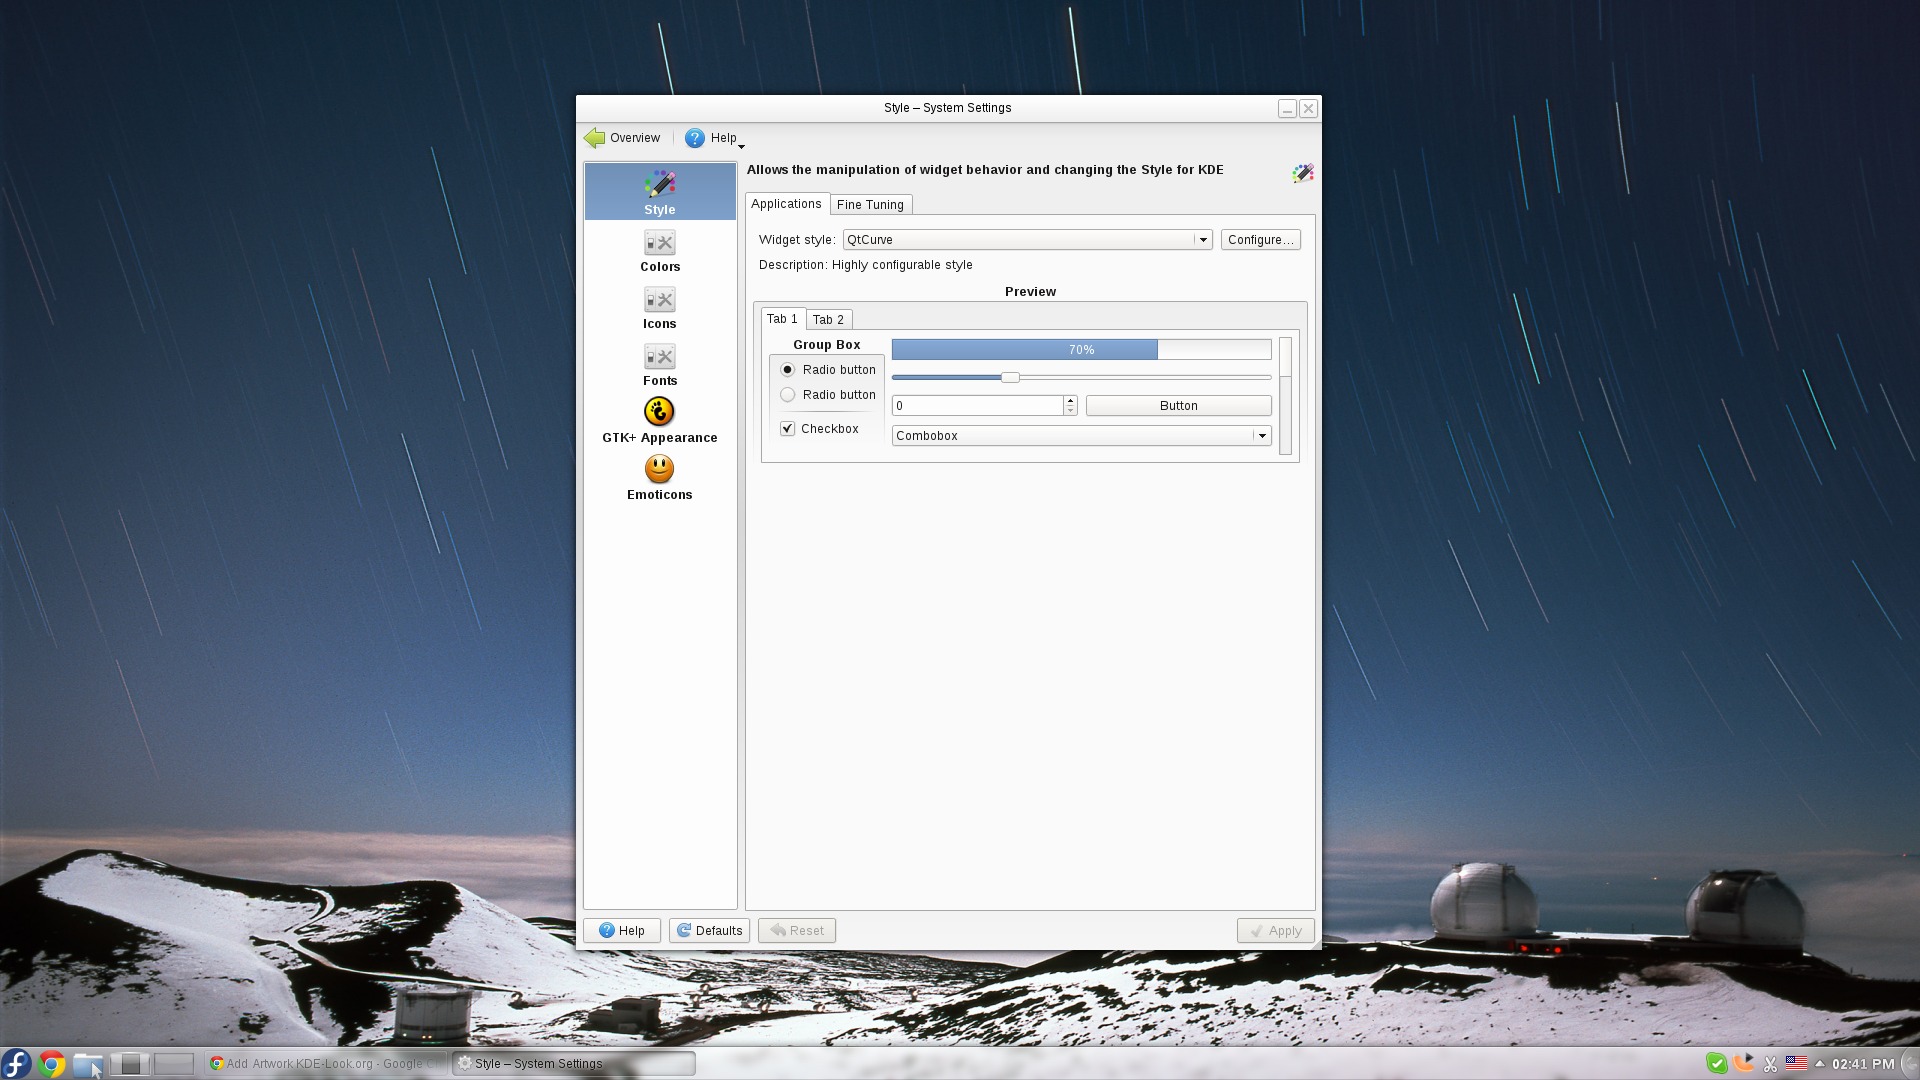Select preview Tab 1
This screenshot has height=1080, width=1920.
(783, 319)
